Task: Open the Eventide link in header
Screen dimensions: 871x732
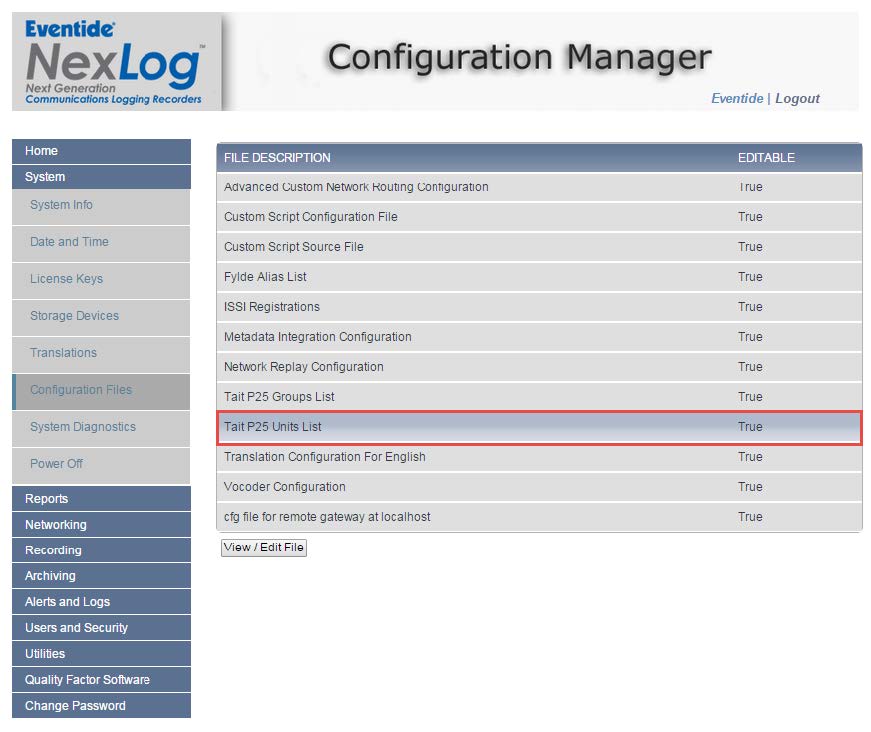Action: (736, 98)
